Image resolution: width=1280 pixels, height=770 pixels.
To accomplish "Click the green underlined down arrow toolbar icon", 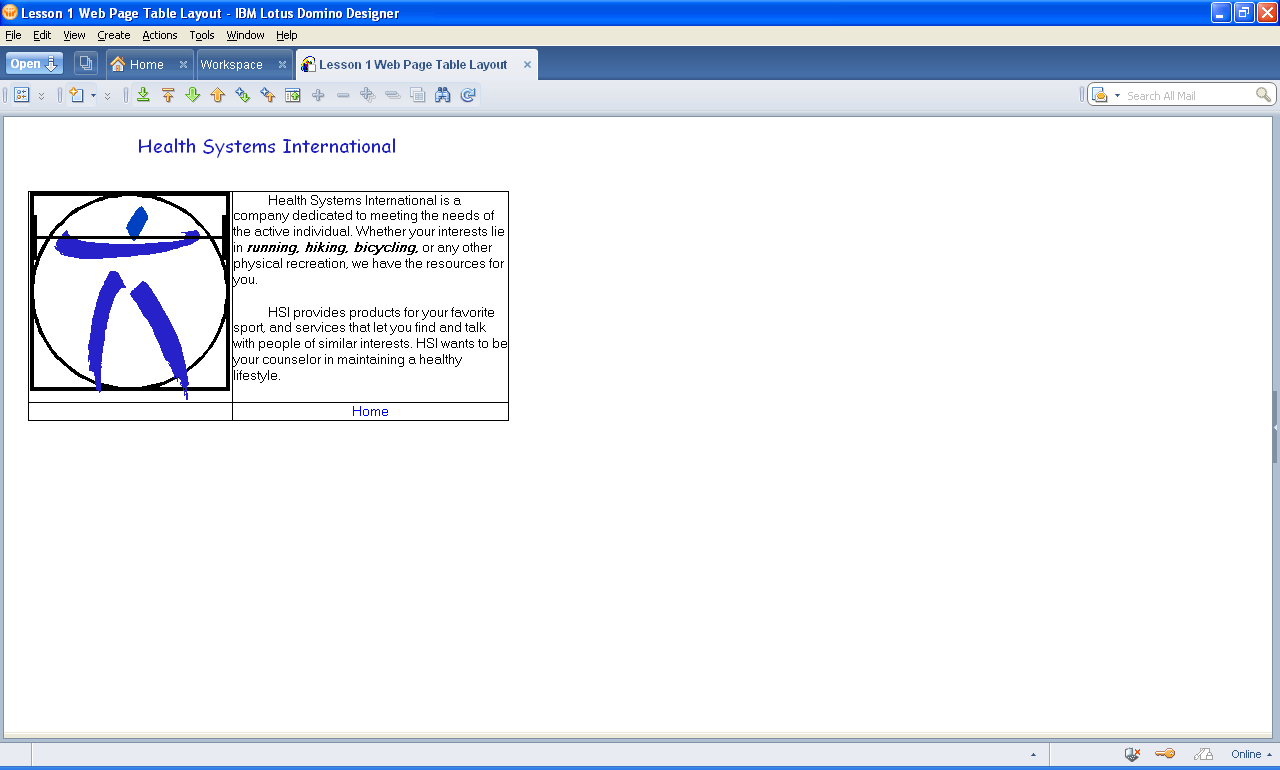I will [143, 95].
